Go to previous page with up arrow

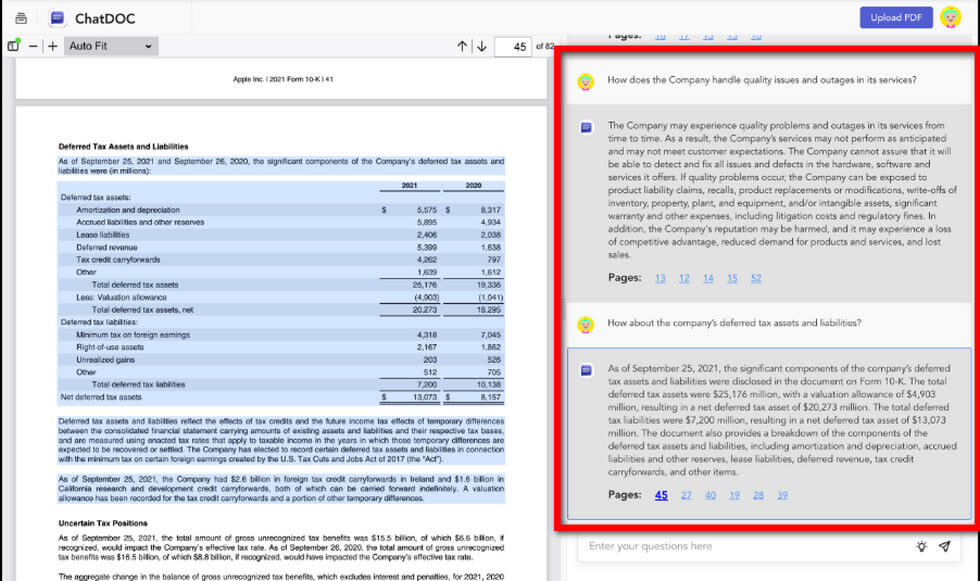coord(460,45)
